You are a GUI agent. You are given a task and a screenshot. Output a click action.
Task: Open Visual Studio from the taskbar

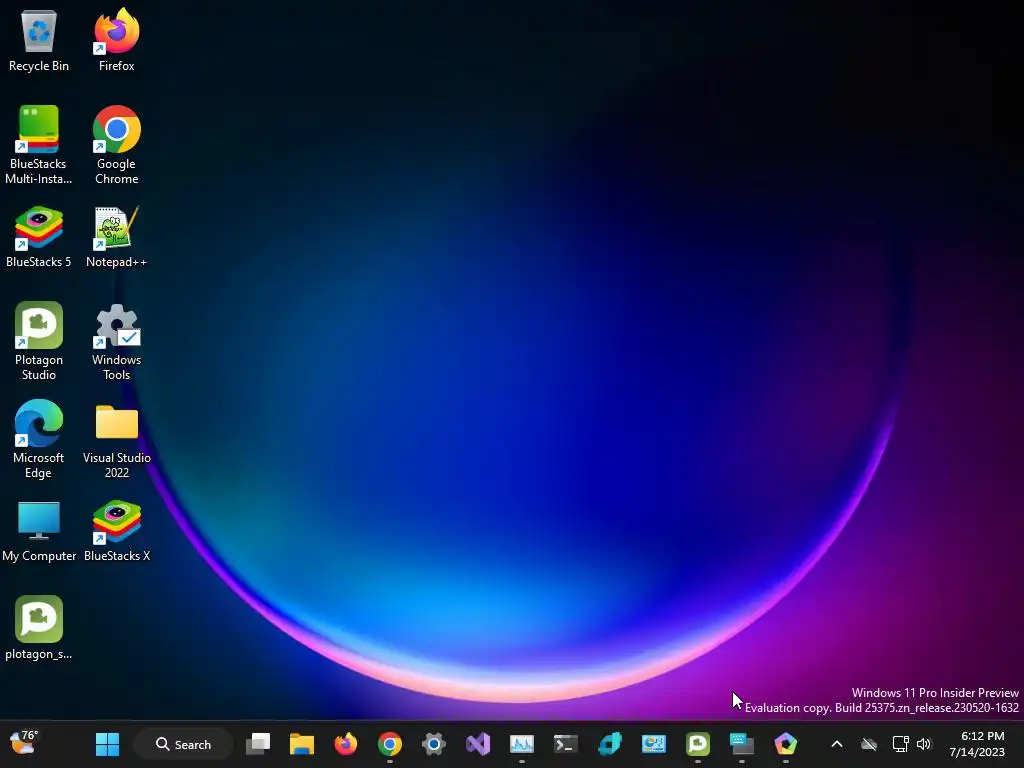coord(477,744)
